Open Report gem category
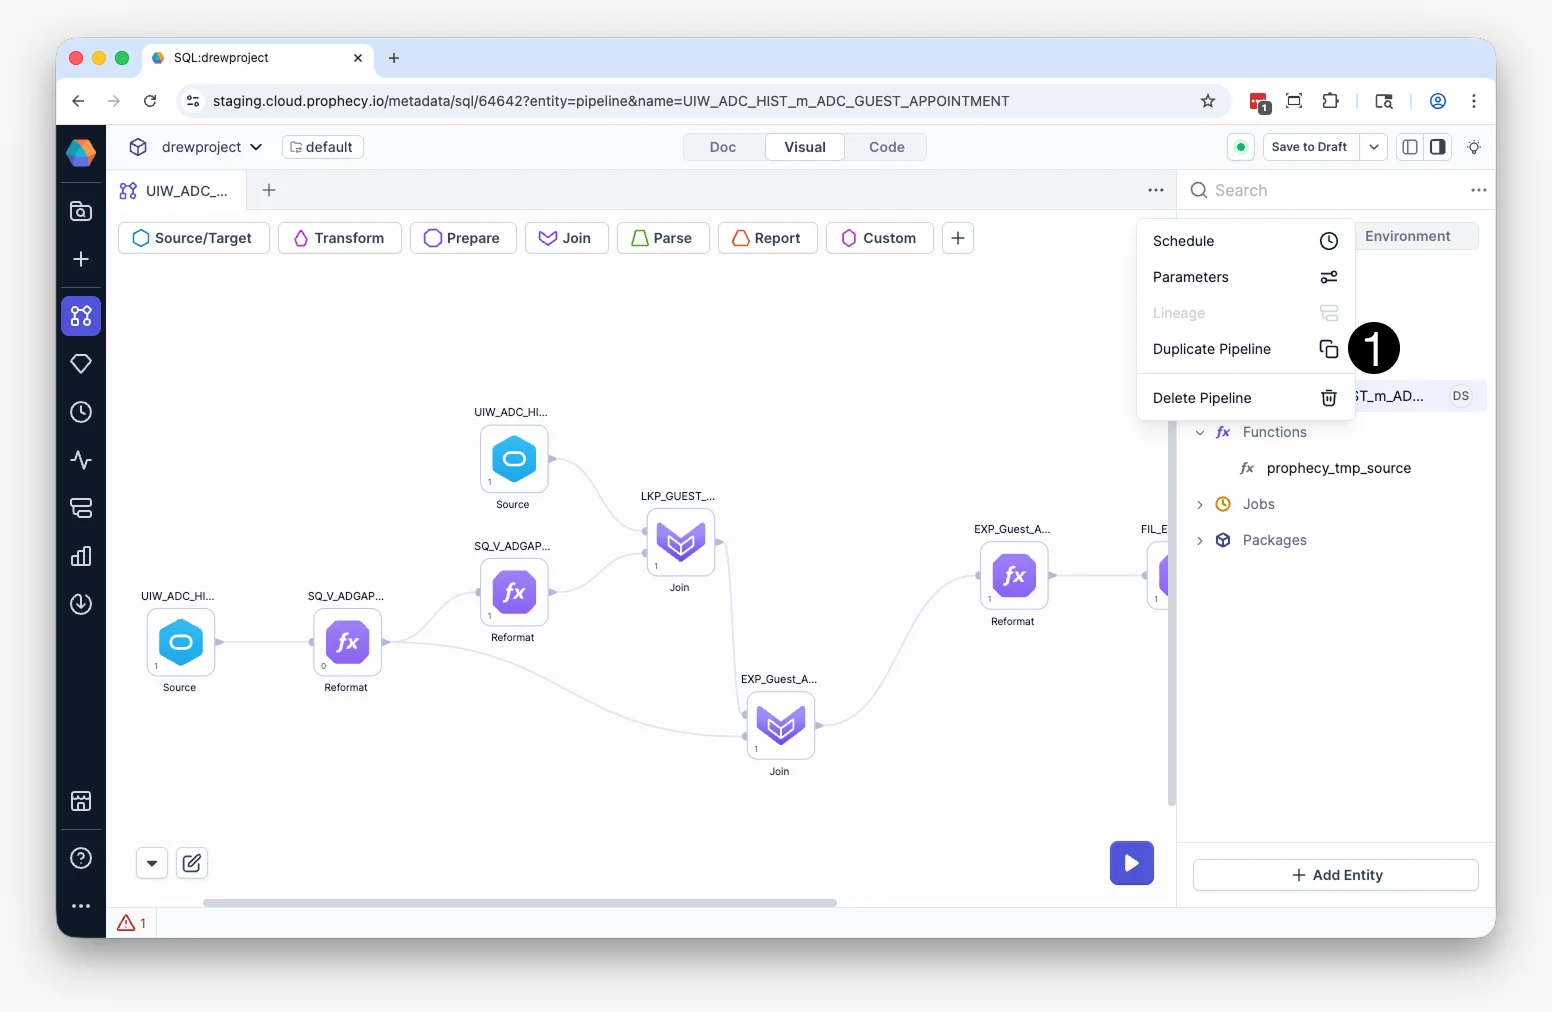Image resolution: width=1552 pixels, height=1012 pixels. coord(767,238)
